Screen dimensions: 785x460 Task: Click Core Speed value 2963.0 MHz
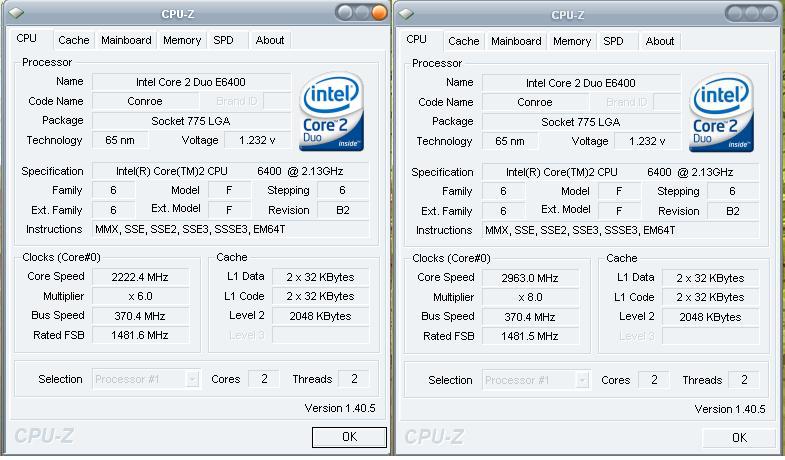(x=530, y=278)
